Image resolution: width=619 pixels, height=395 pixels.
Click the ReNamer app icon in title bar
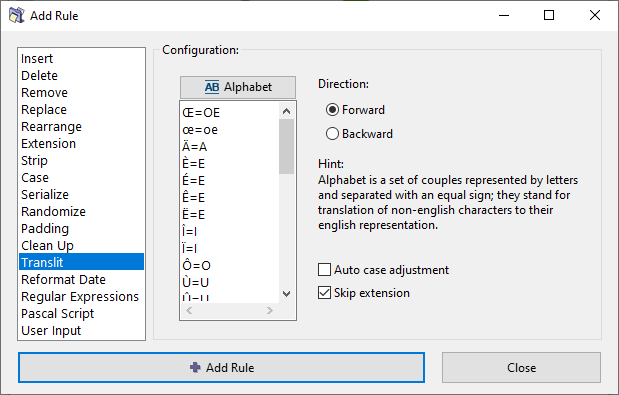16,15
